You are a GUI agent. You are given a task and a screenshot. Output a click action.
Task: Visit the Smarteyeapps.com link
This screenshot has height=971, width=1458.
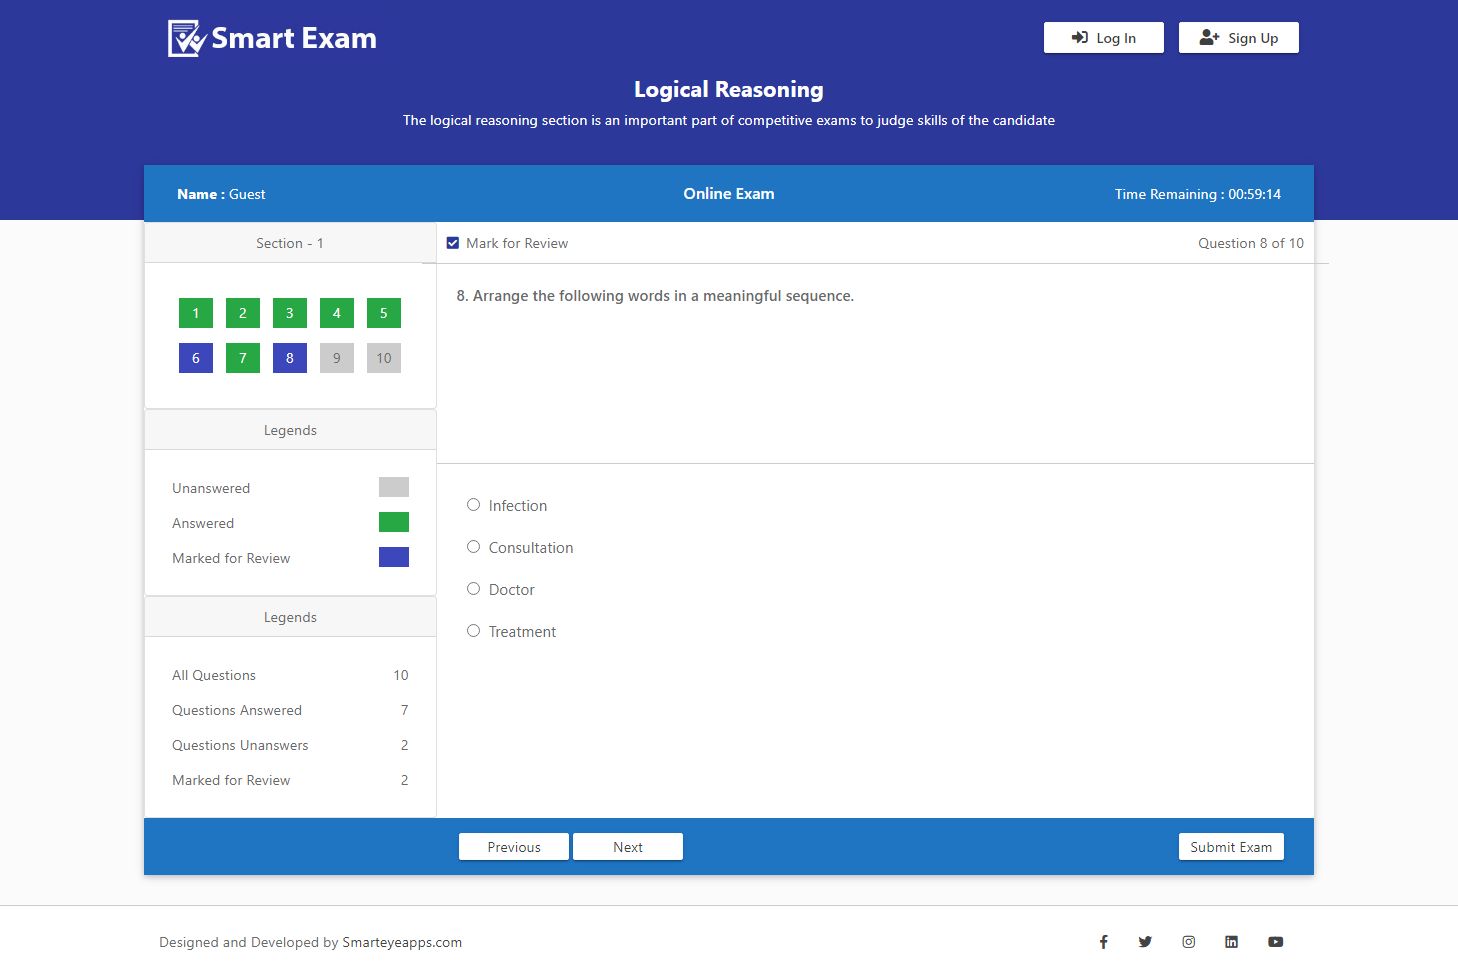click(402, 942)
